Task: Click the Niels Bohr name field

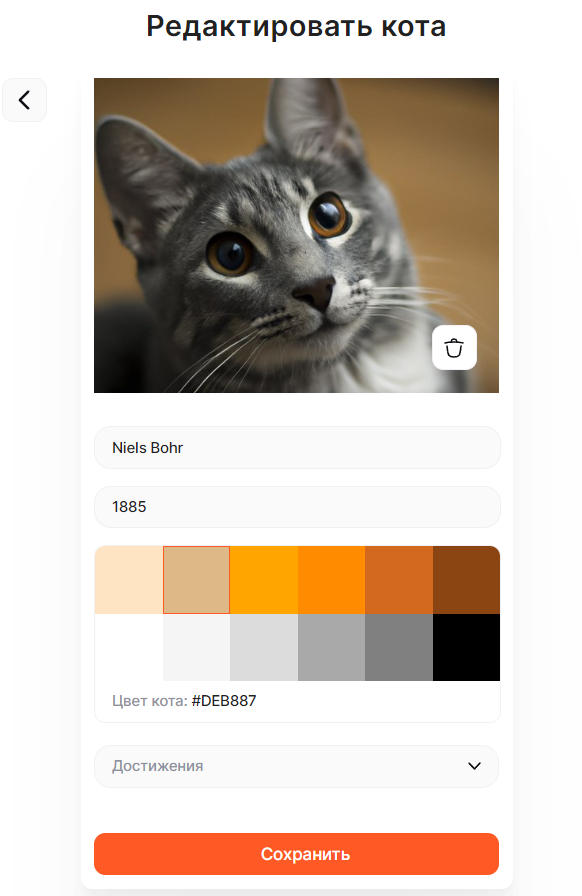Action: (x=296, y=447)
